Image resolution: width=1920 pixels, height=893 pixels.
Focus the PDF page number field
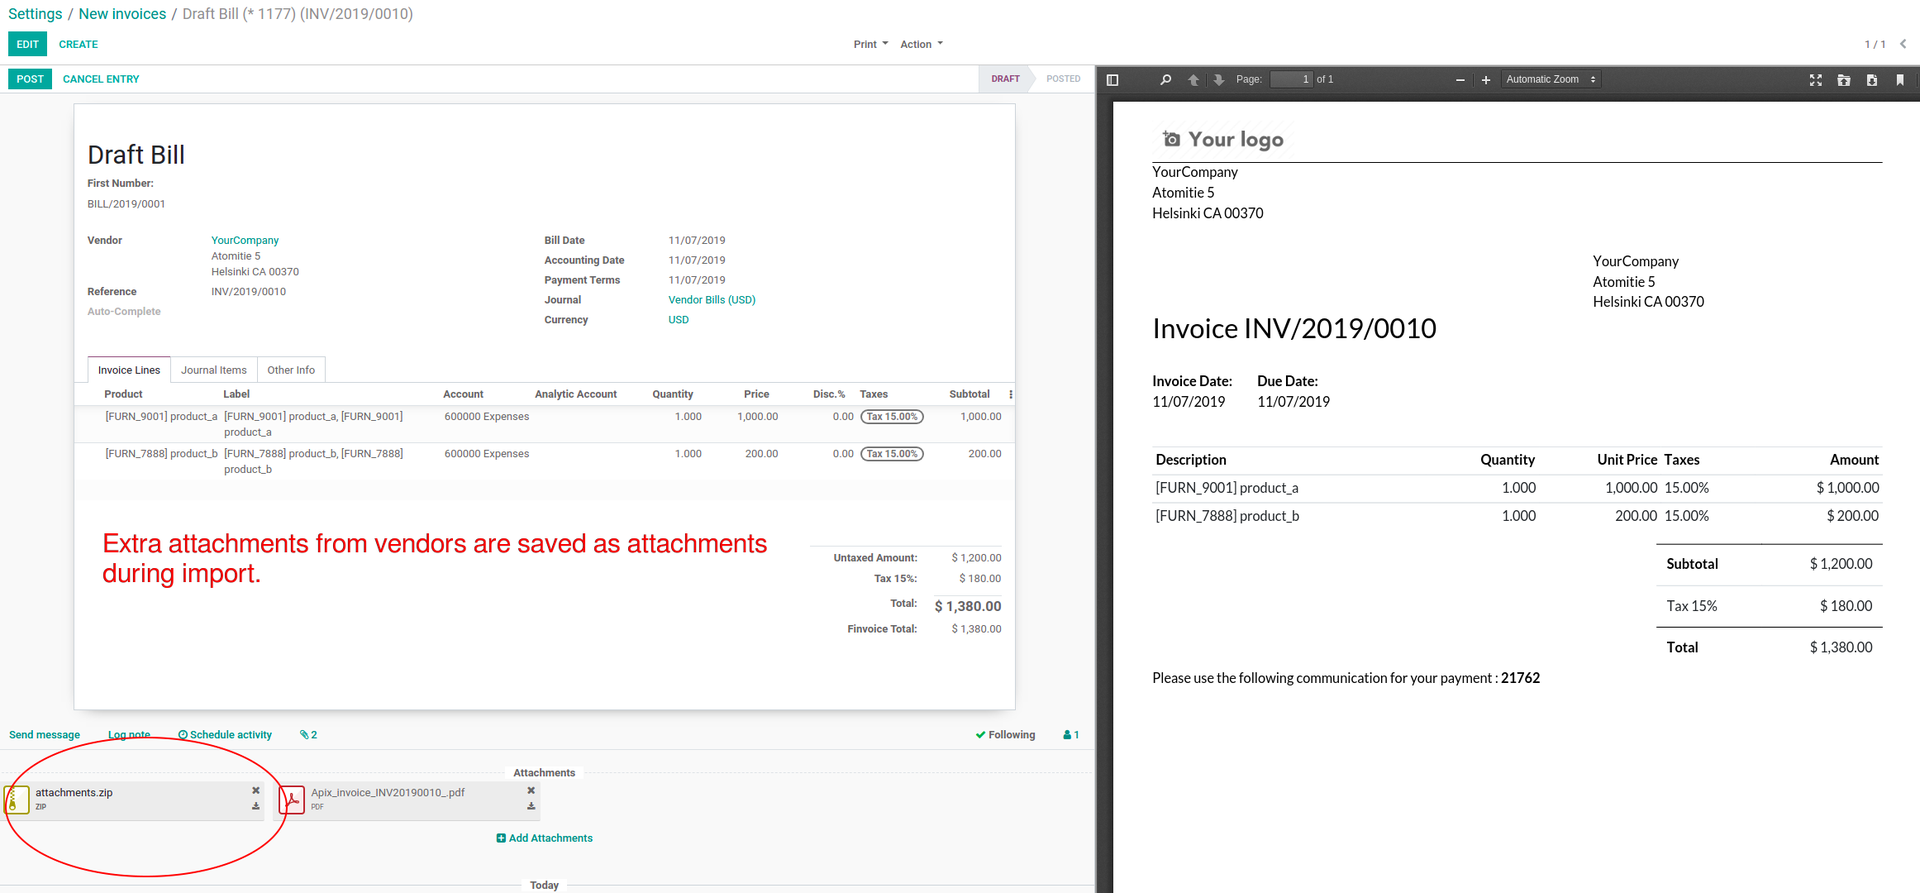[1291, 79]
